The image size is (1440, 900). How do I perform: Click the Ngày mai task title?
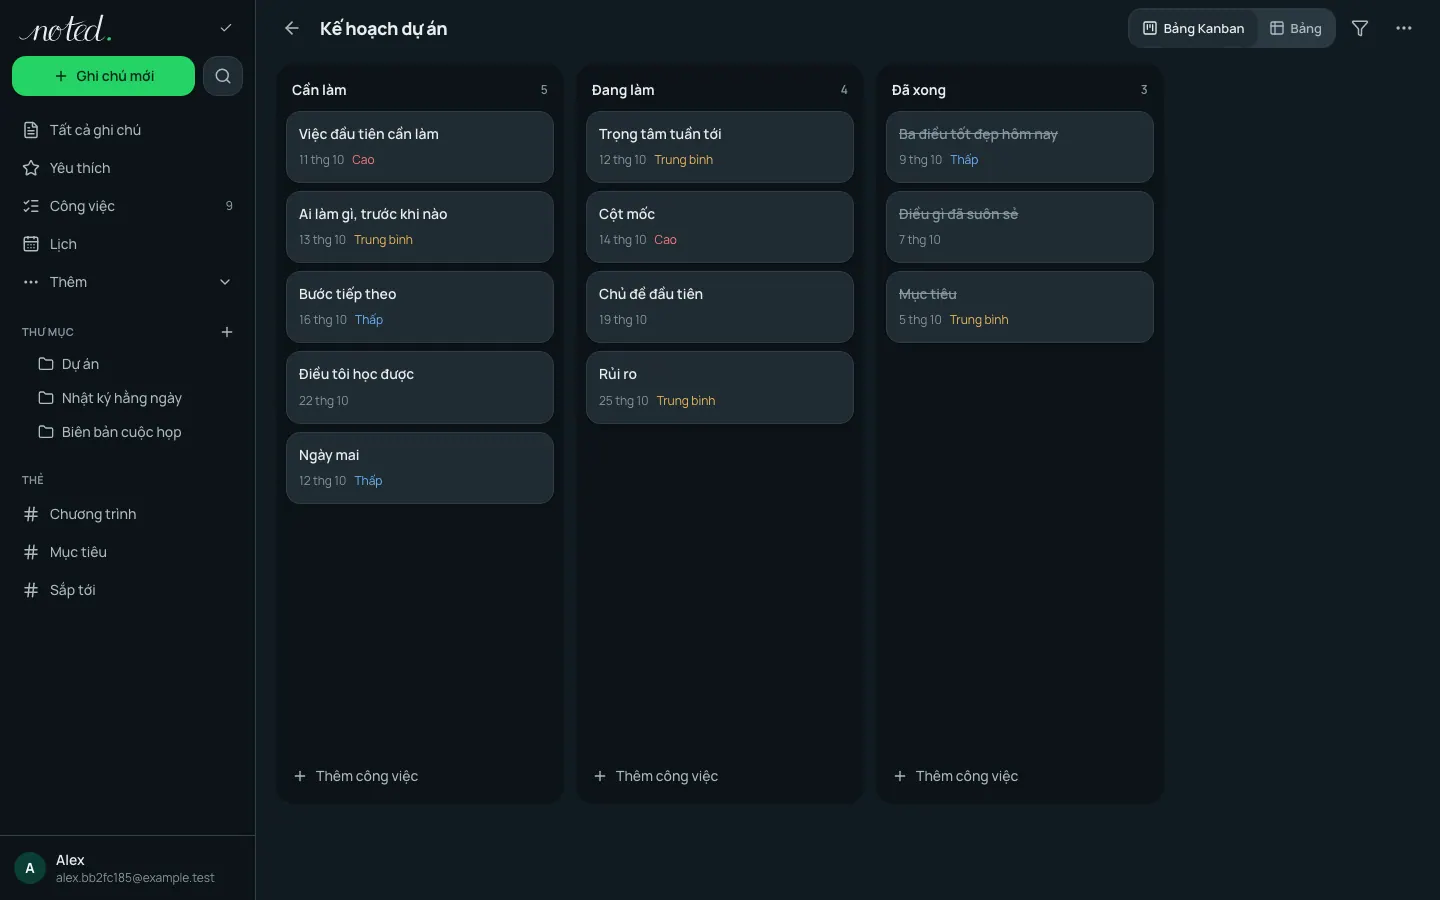pyautogui.click(x=329, y=455)
